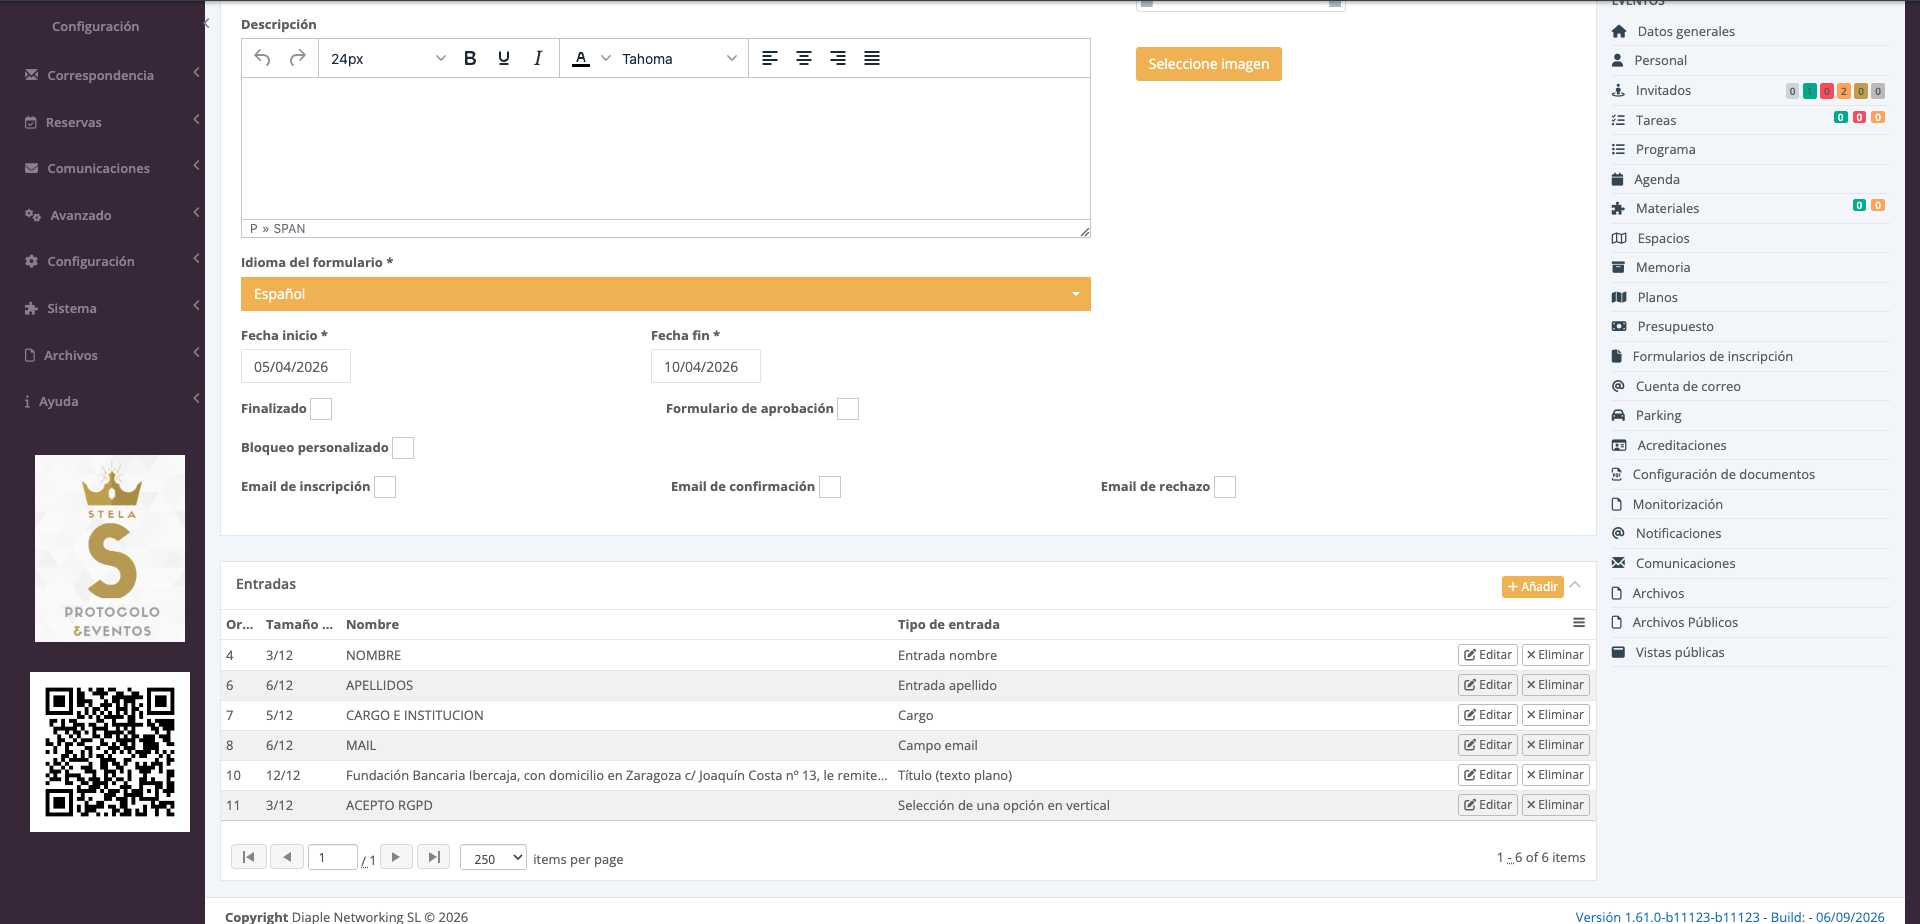Viewport: 1920px width, 924px height.
Task: Justify text in editor
Action: 872,58
